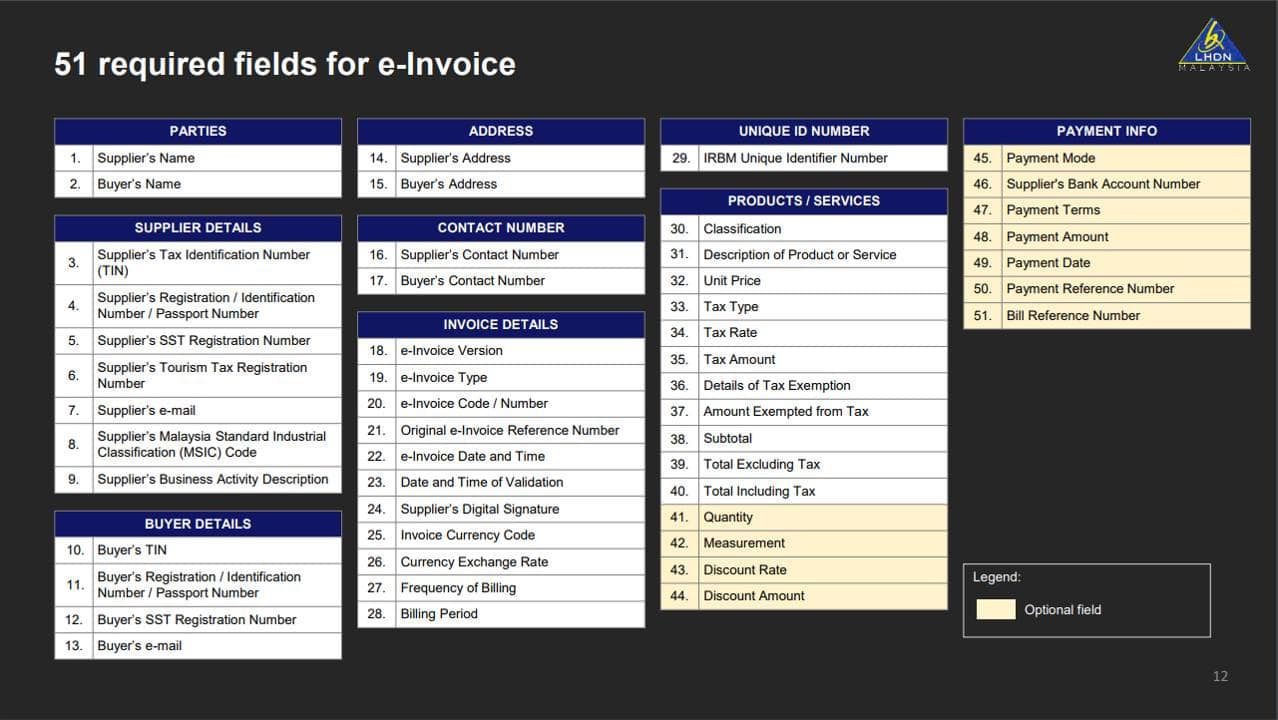Click the 'e-Invoice Code / Number' cell
The width and height of the screenshot is (1278, 720).
(520, 404)
